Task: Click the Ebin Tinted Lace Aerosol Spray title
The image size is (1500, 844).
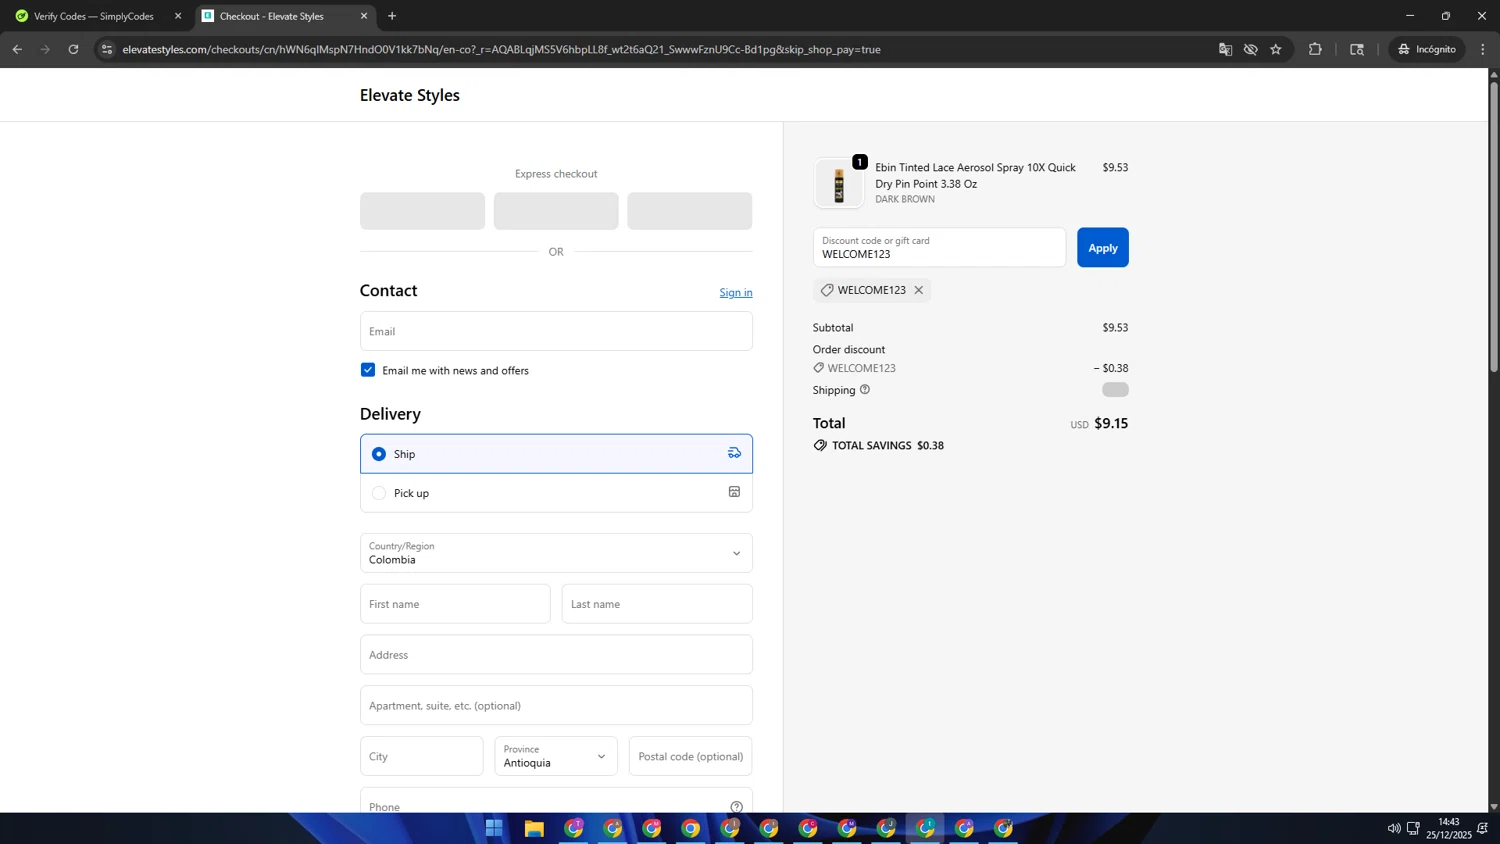Action: pyautogui.click(x=976, y=175)
